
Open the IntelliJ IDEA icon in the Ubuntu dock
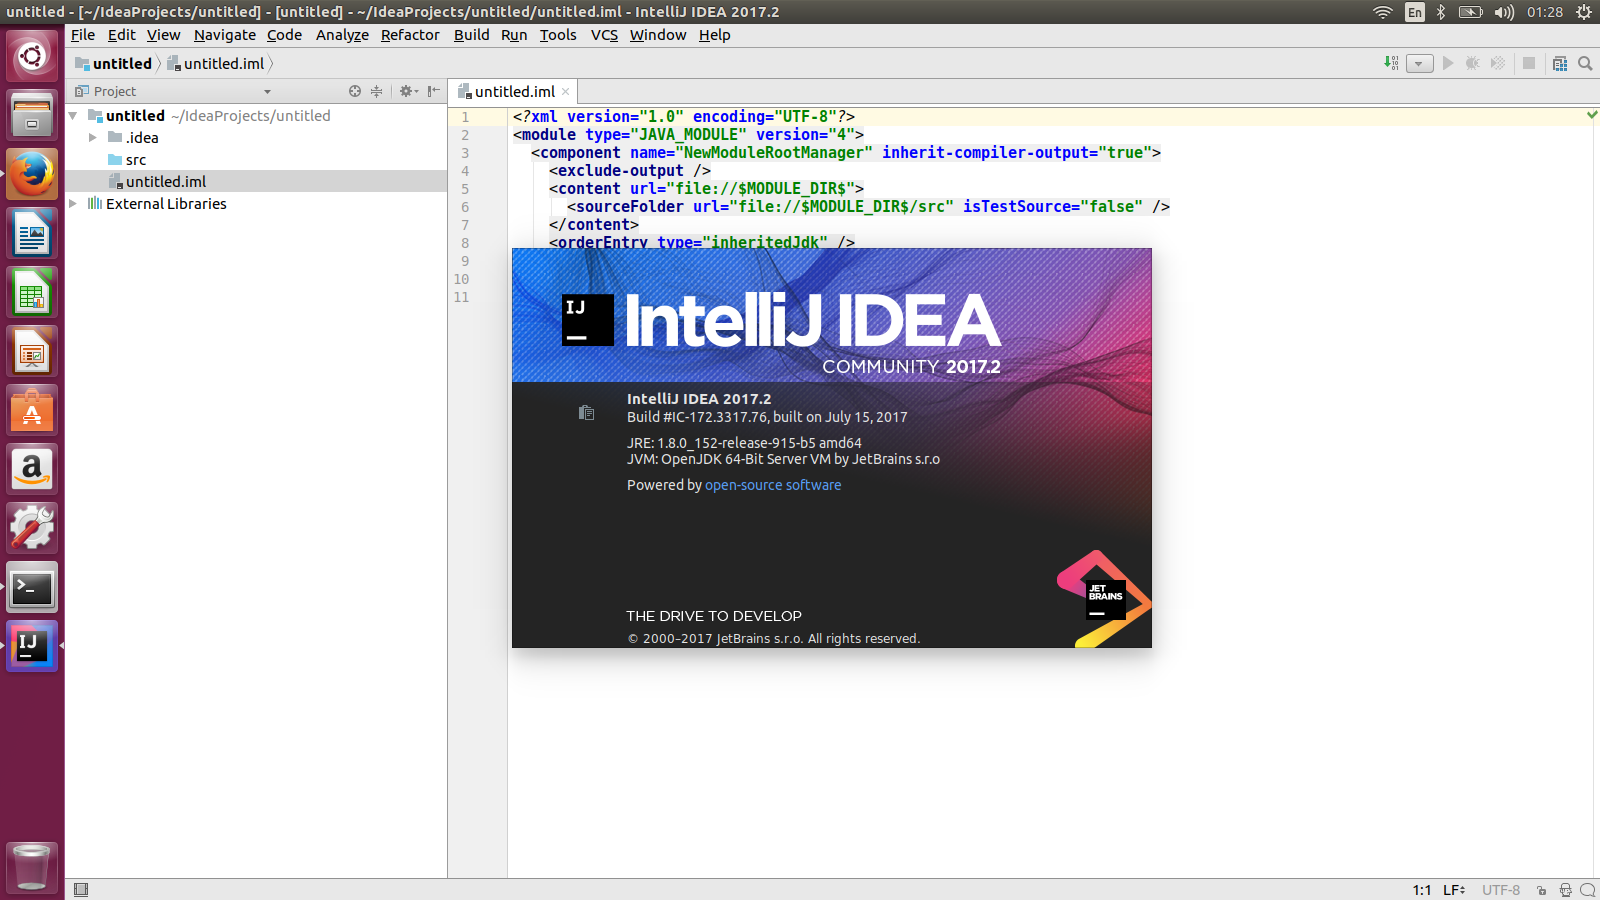pyautogui.click(x=31, y=645)
